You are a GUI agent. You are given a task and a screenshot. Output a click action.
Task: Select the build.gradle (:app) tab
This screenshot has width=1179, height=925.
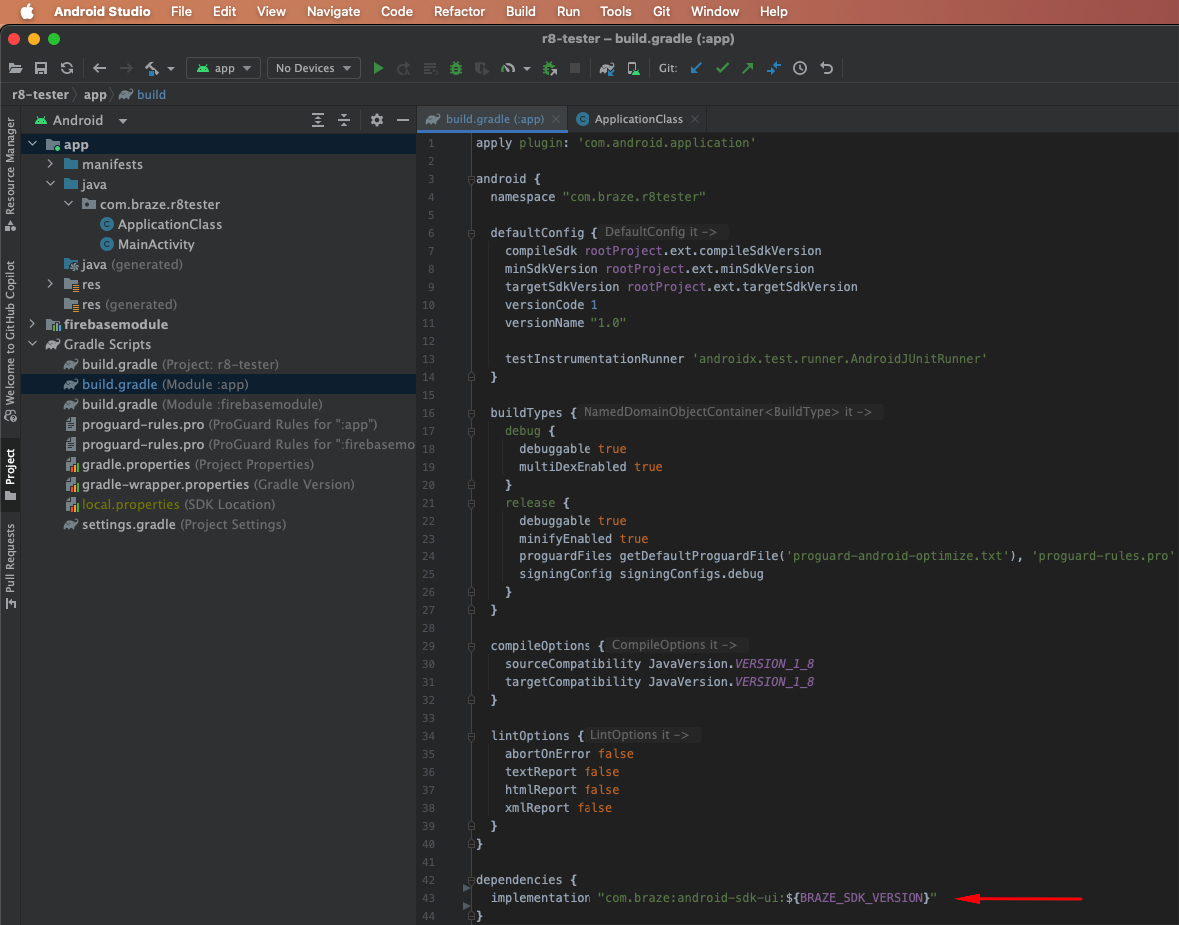[x=494, y=119]
